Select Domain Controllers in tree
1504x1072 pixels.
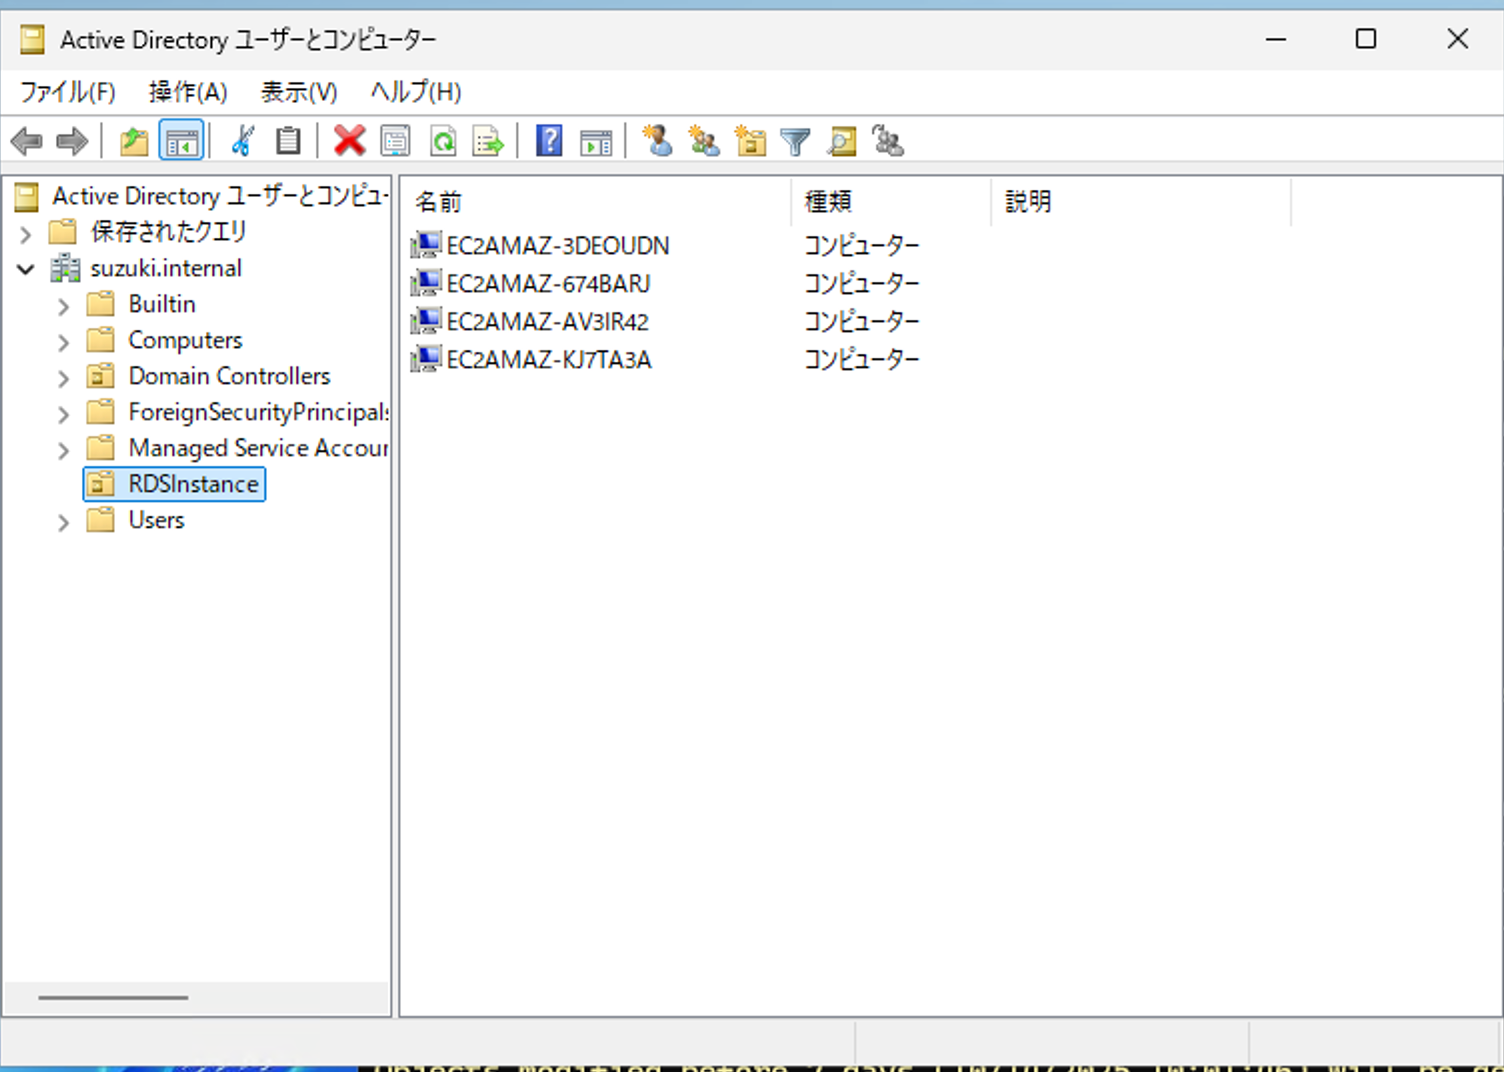(229, 376)
